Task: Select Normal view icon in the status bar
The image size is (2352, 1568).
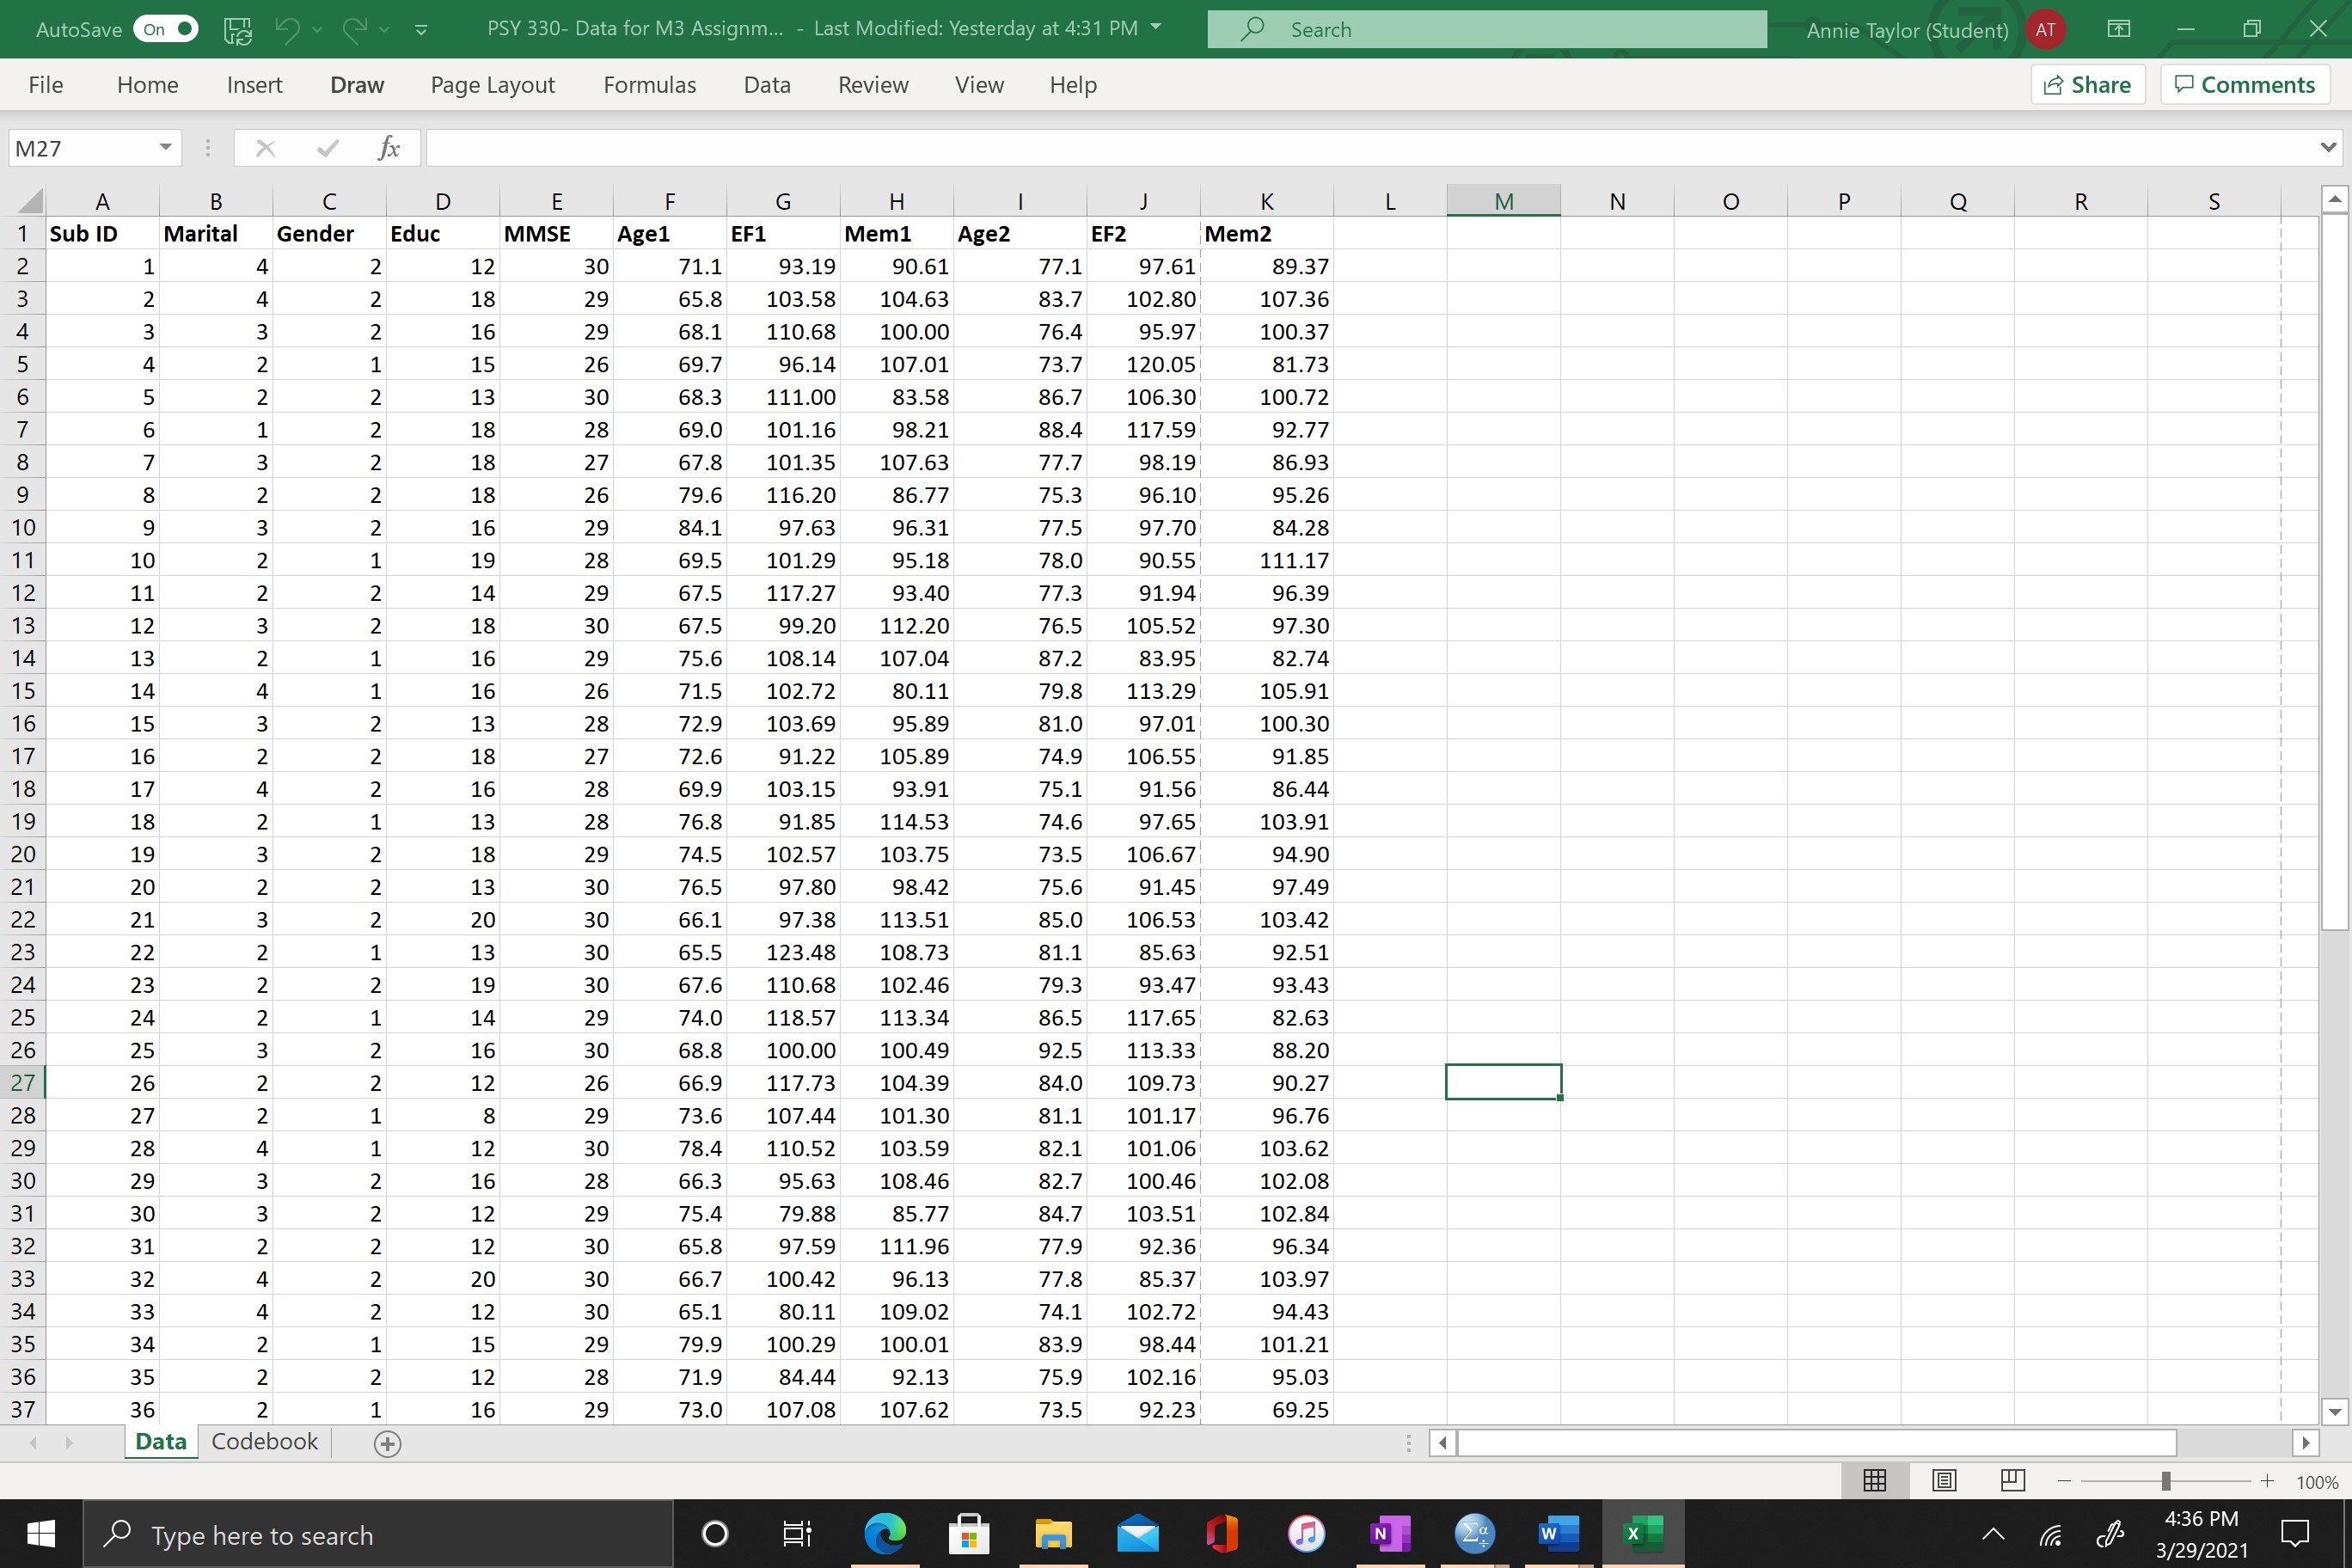Action: 1874,1481
